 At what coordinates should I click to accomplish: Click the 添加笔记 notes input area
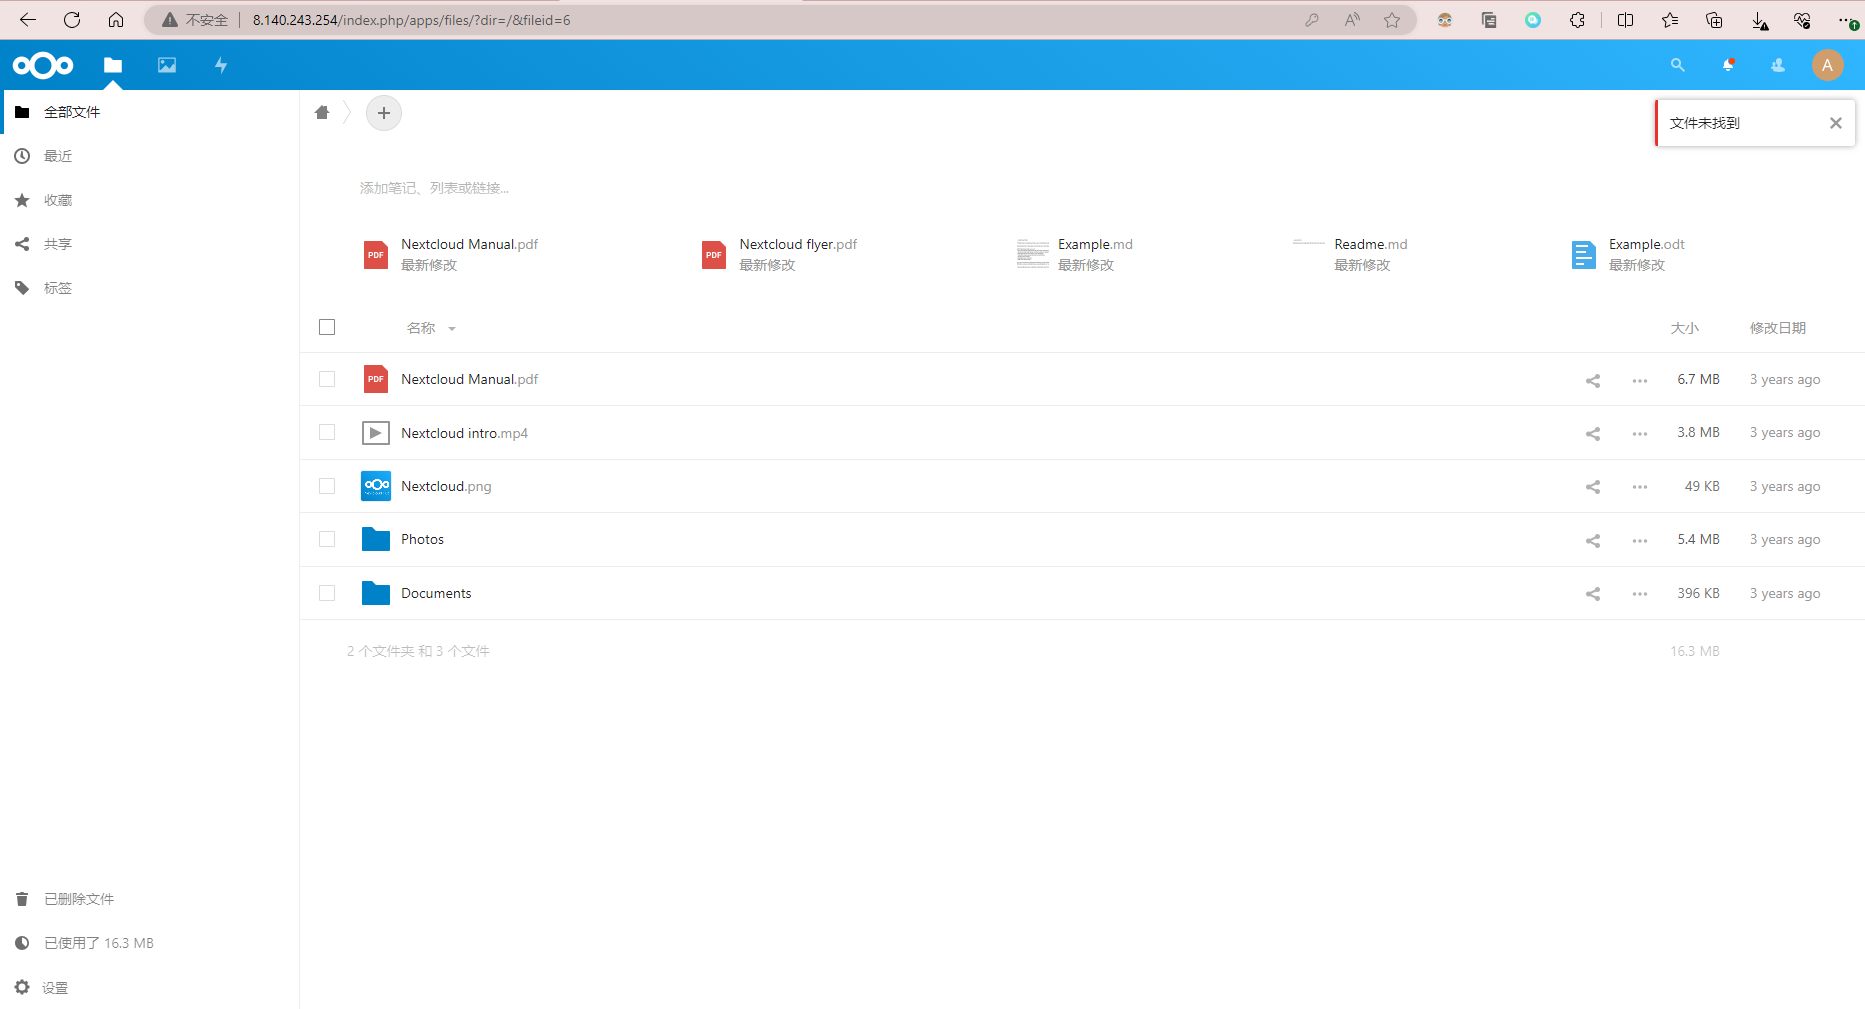(435, 188)
